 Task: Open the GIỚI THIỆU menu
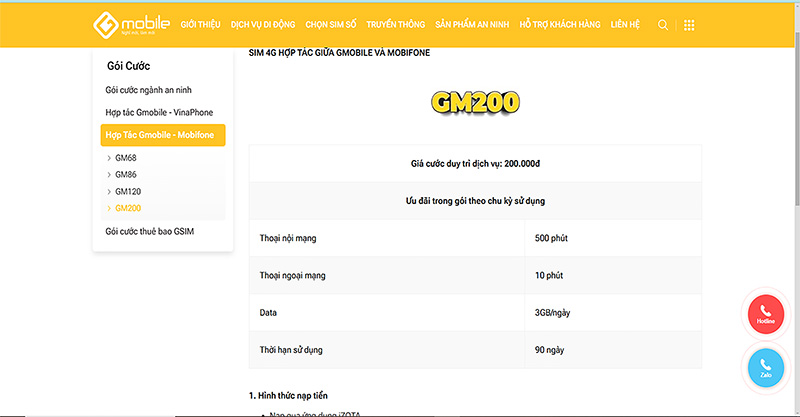(201, 24)
